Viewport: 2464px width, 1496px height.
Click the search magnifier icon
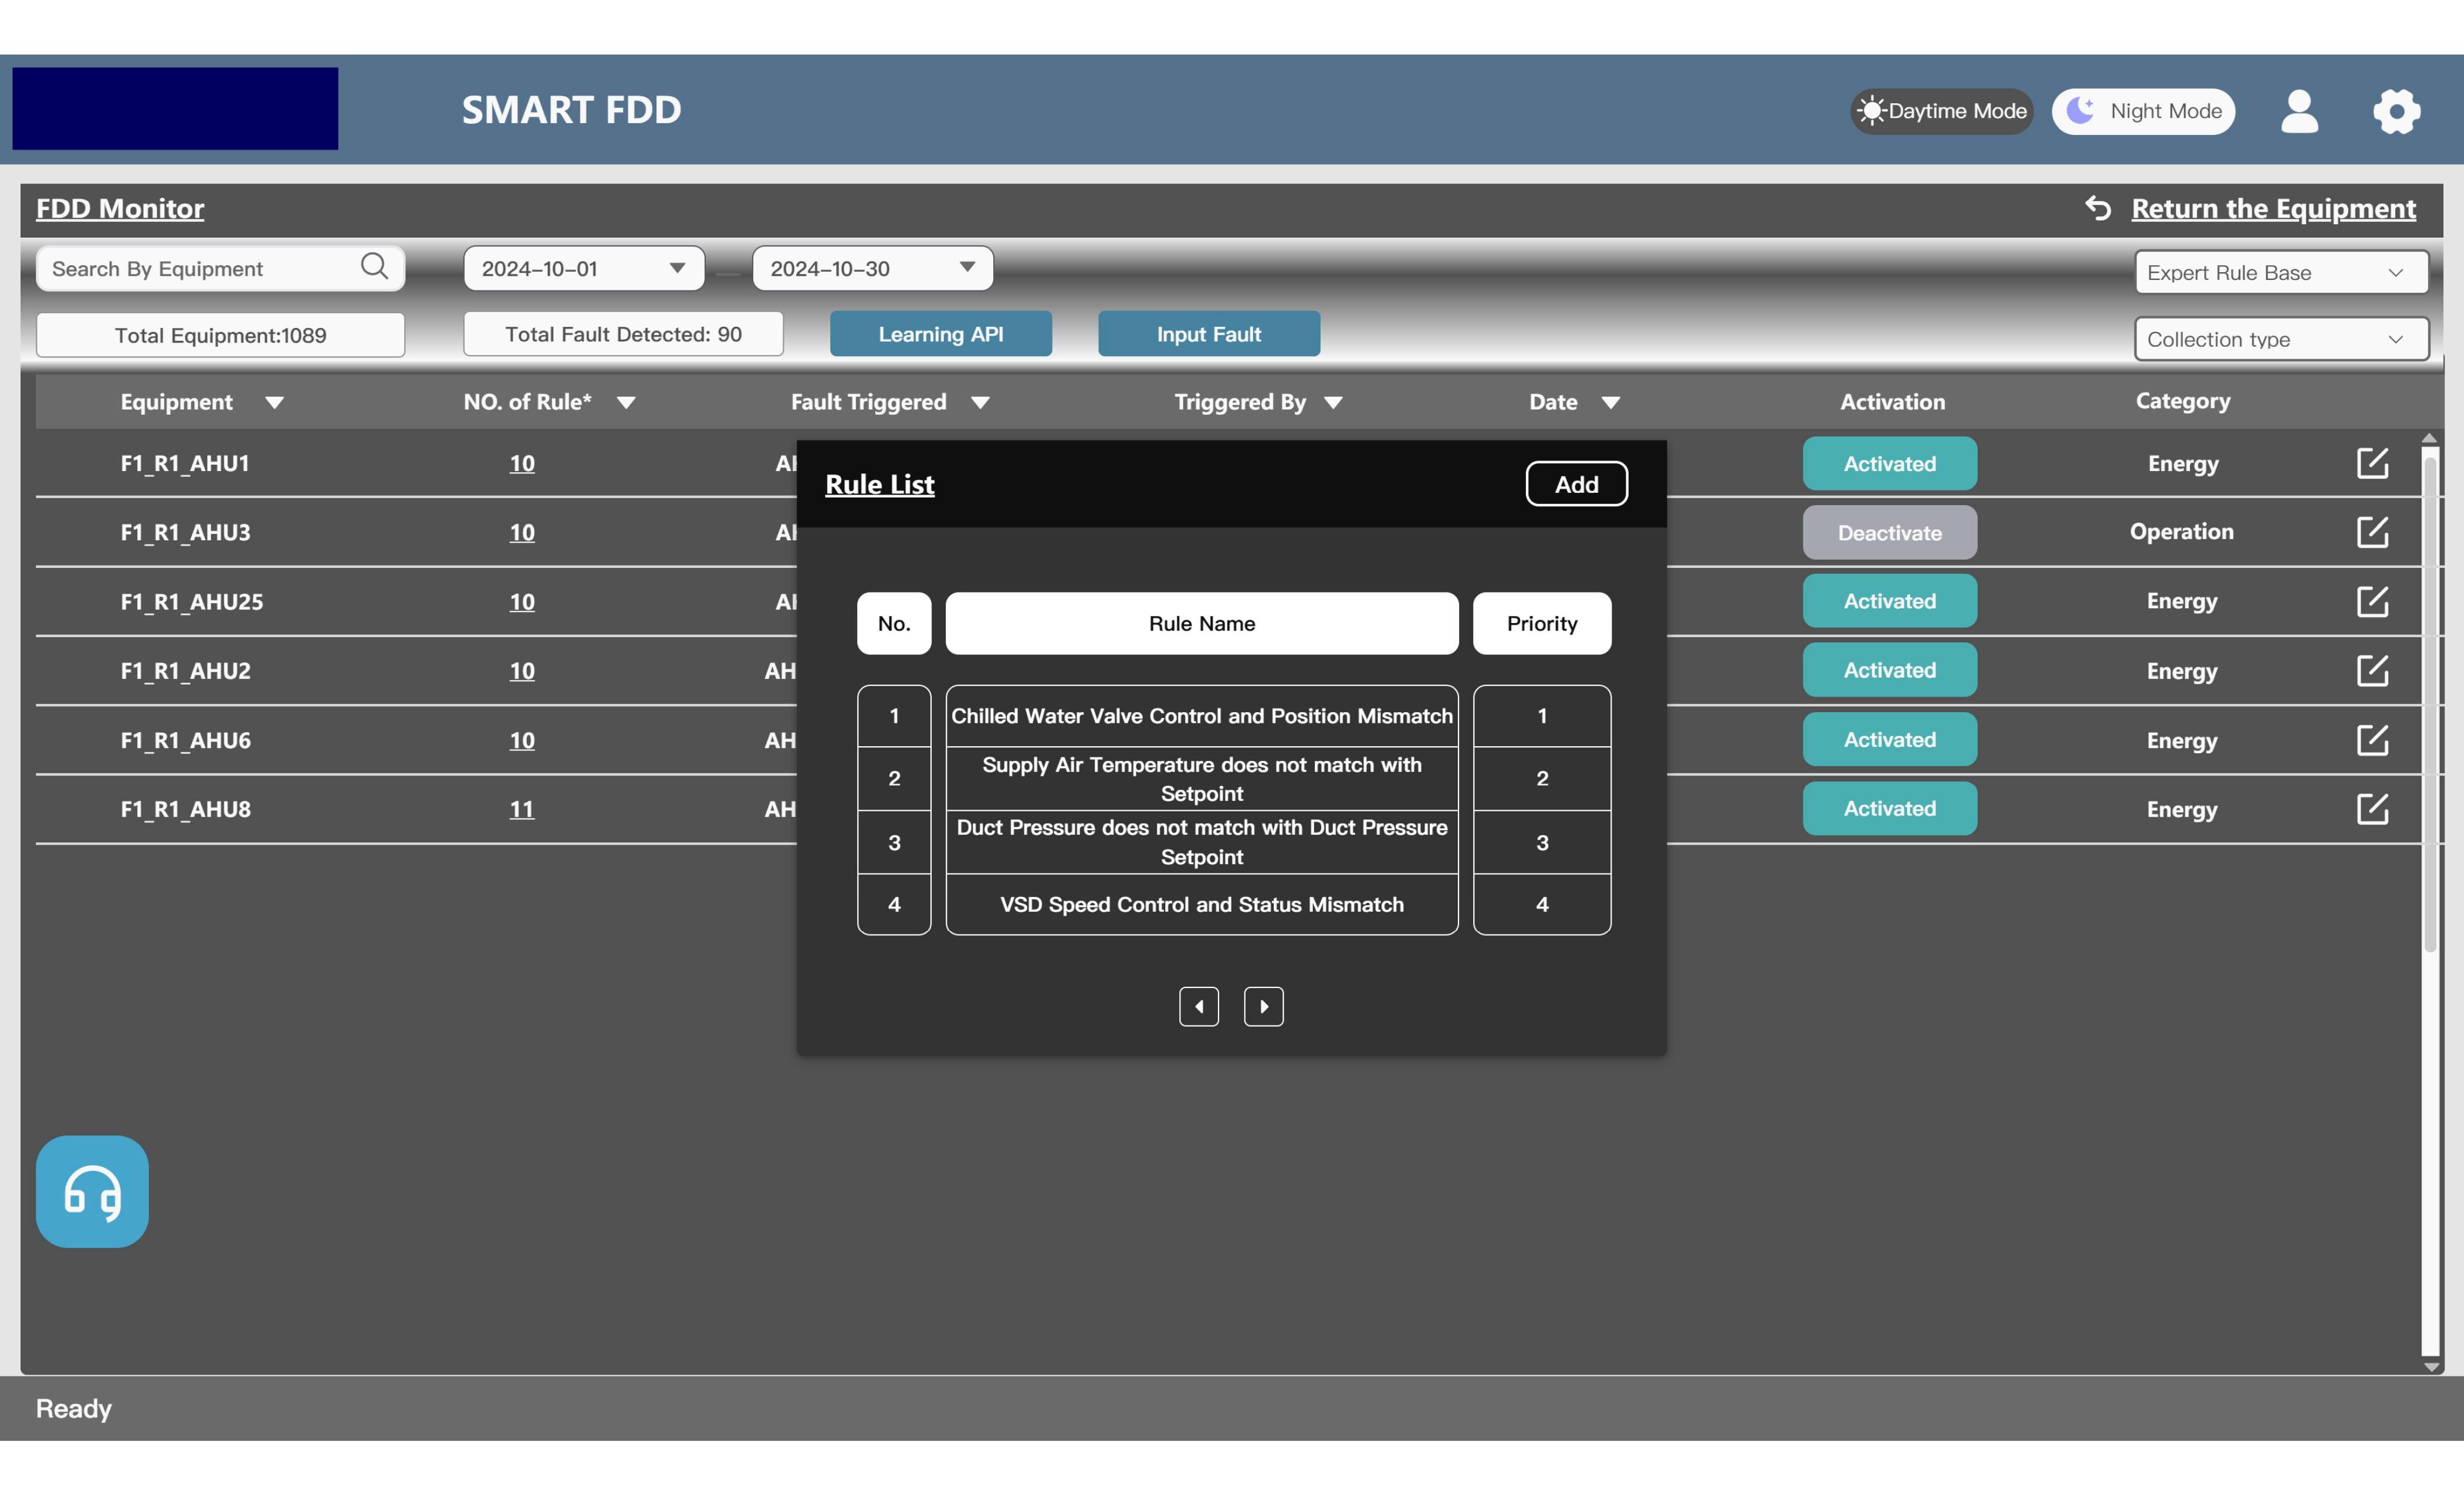(374, 267)
